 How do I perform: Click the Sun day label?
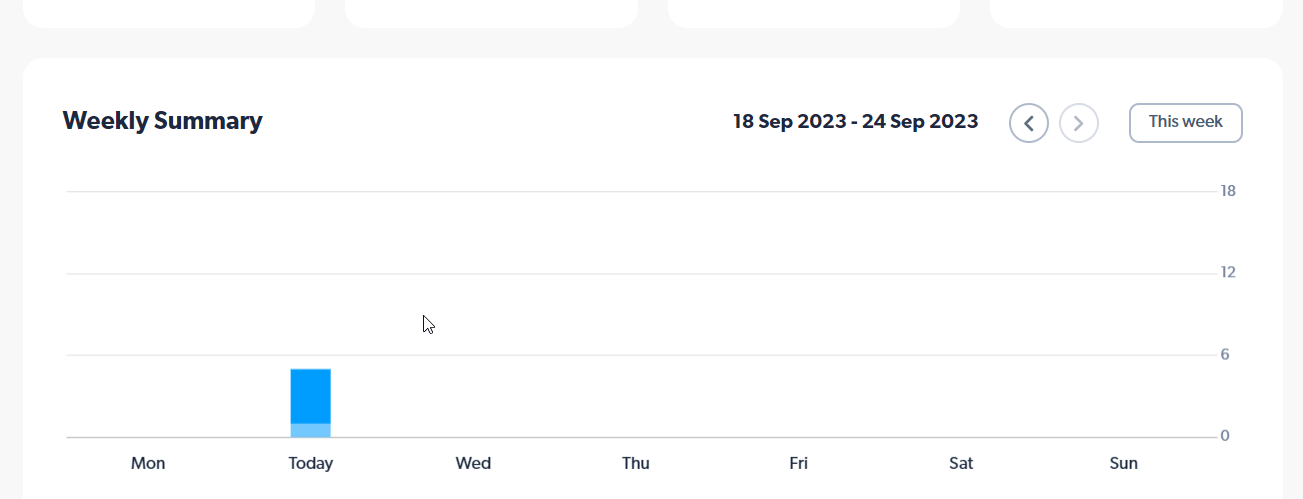pyautogui.click(x=1124, y=464)
